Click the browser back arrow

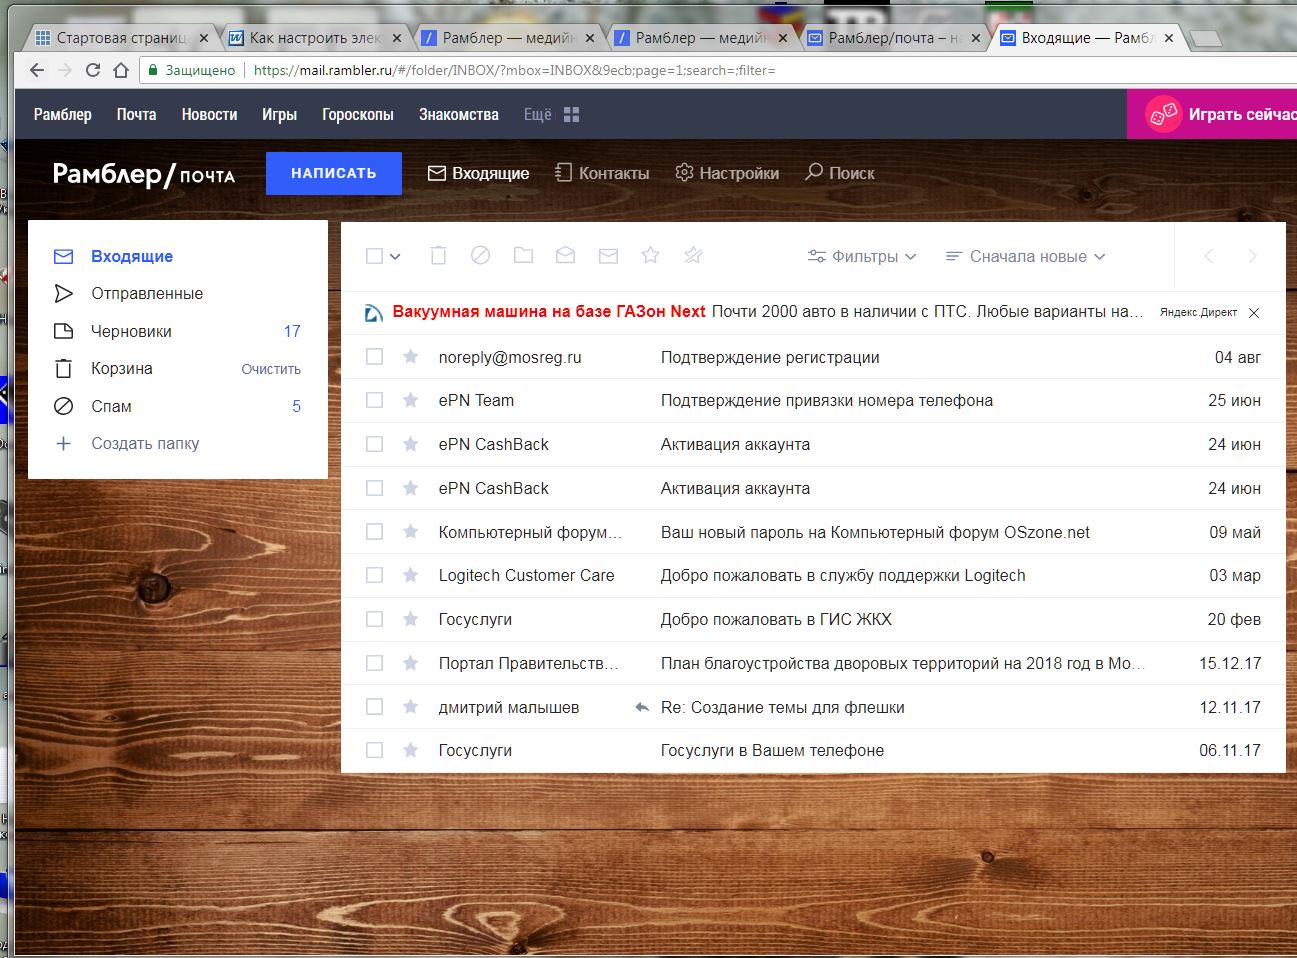pos(37,70)
